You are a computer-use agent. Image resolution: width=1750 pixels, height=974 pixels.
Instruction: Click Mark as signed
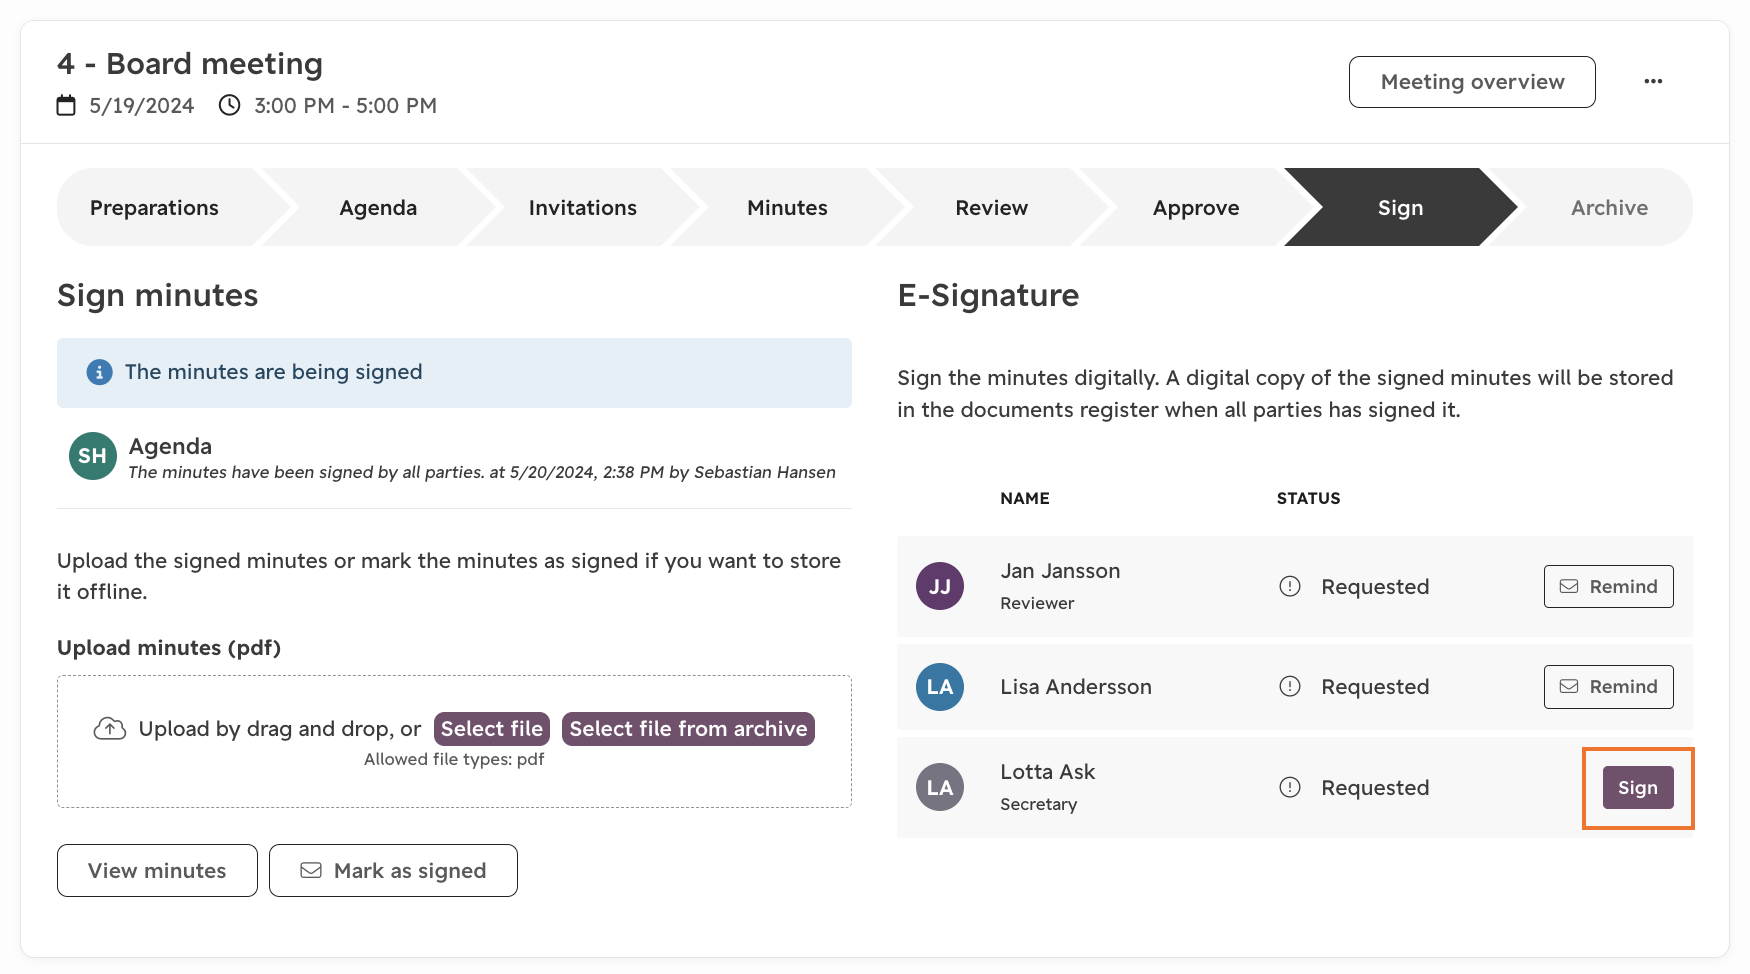[x=393, y=871]
